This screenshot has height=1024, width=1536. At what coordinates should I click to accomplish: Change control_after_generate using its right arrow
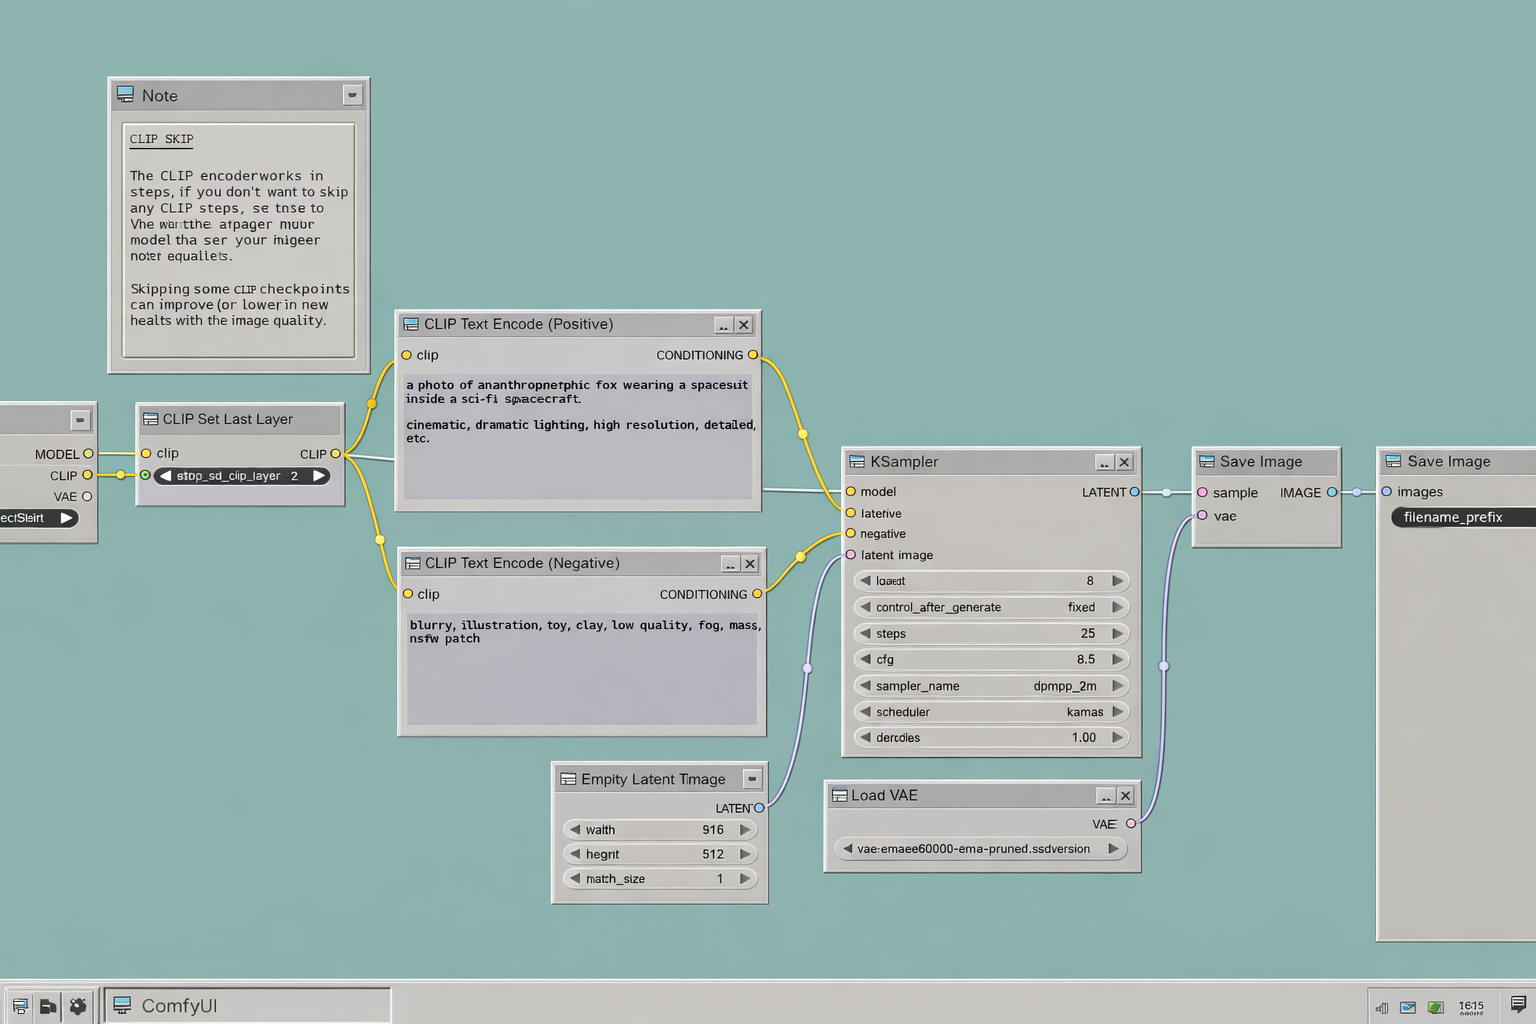pos(1117,607)
